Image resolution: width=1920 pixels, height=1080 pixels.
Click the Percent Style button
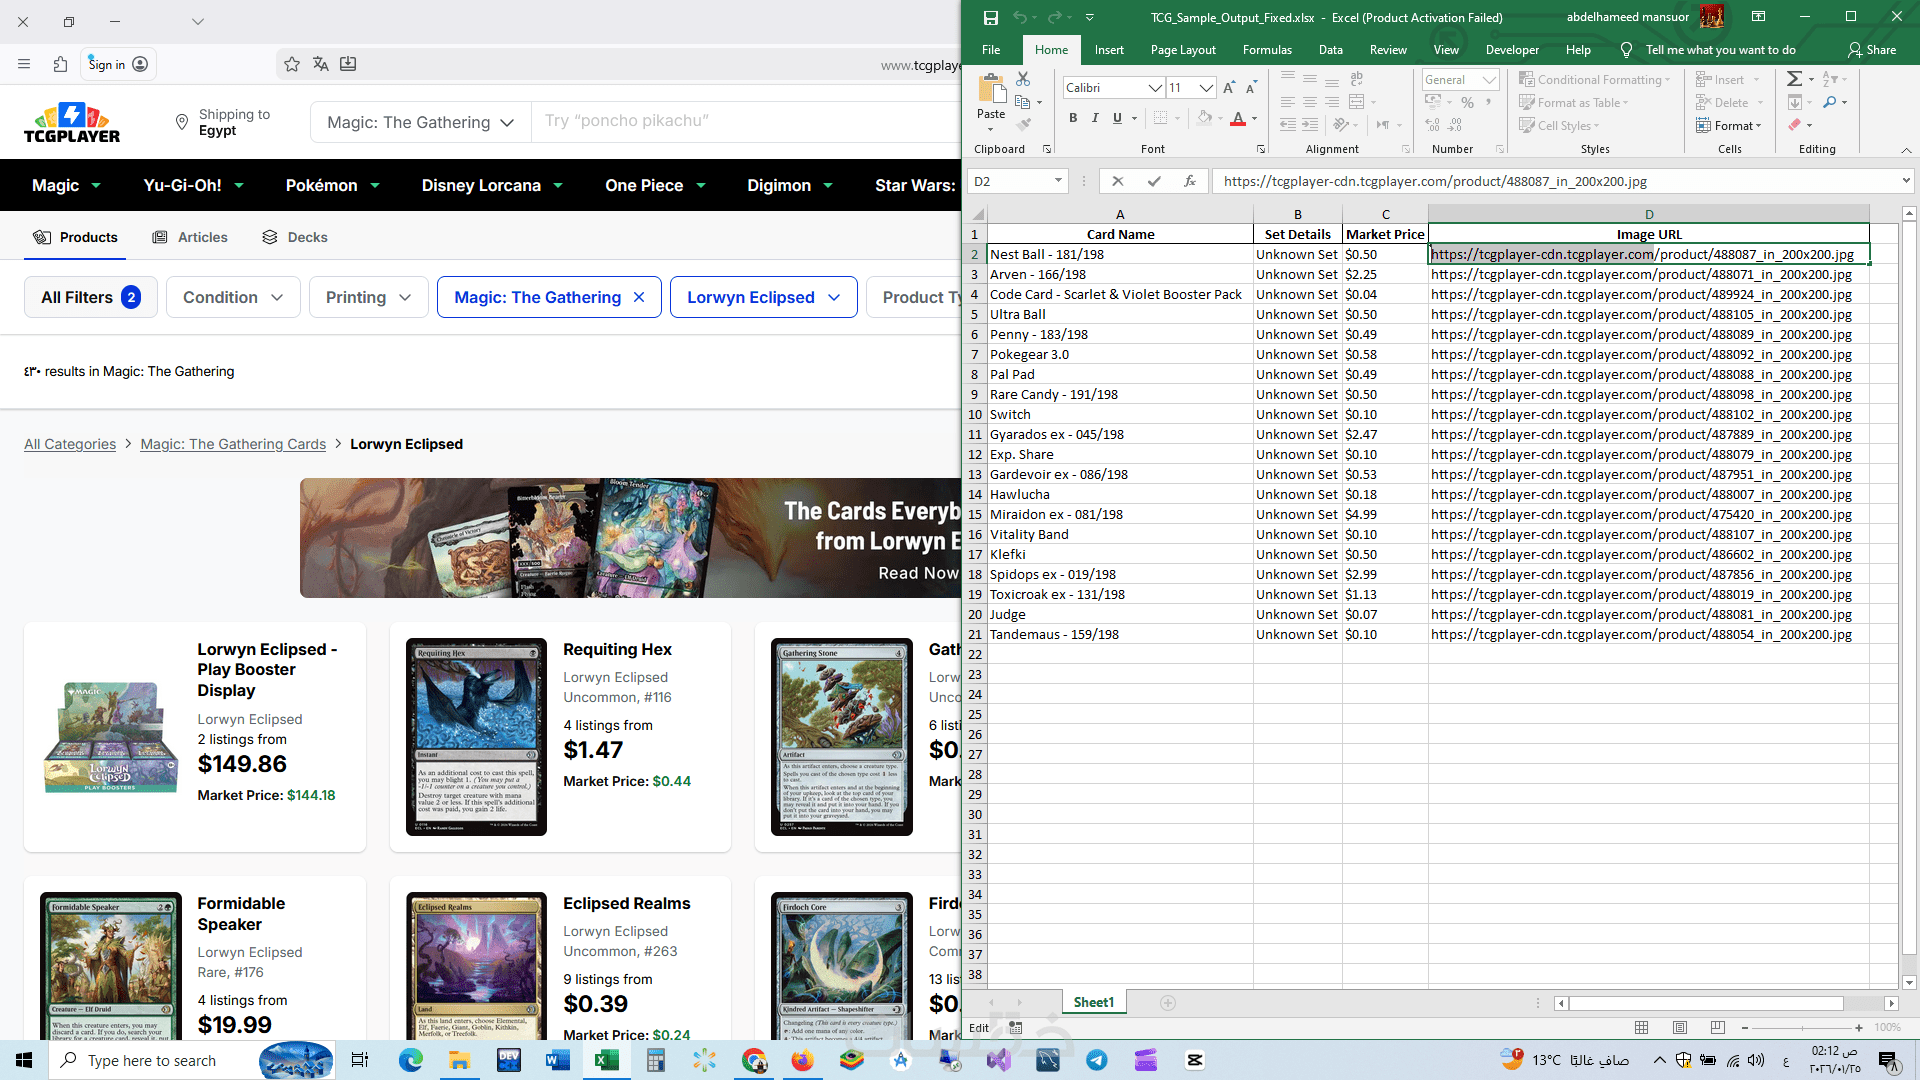click(1467, 102)
